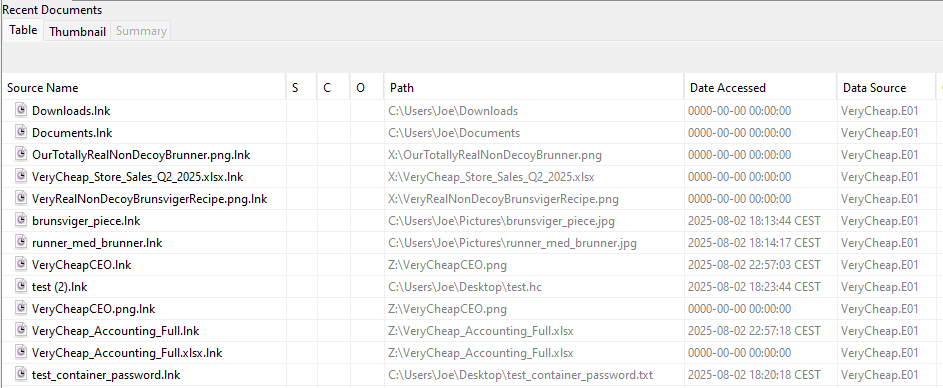The image size is (943, 388).
Task: Click date 2025-08-02 18:20:18 CEST
Action: (x=754, y=375)
